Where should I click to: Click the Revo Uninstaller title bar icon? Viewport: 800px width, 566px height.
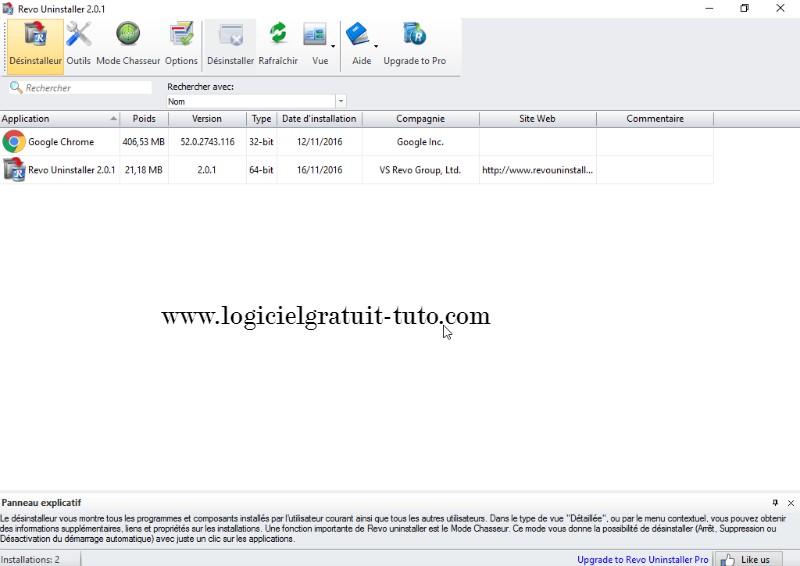pos(8,9)
